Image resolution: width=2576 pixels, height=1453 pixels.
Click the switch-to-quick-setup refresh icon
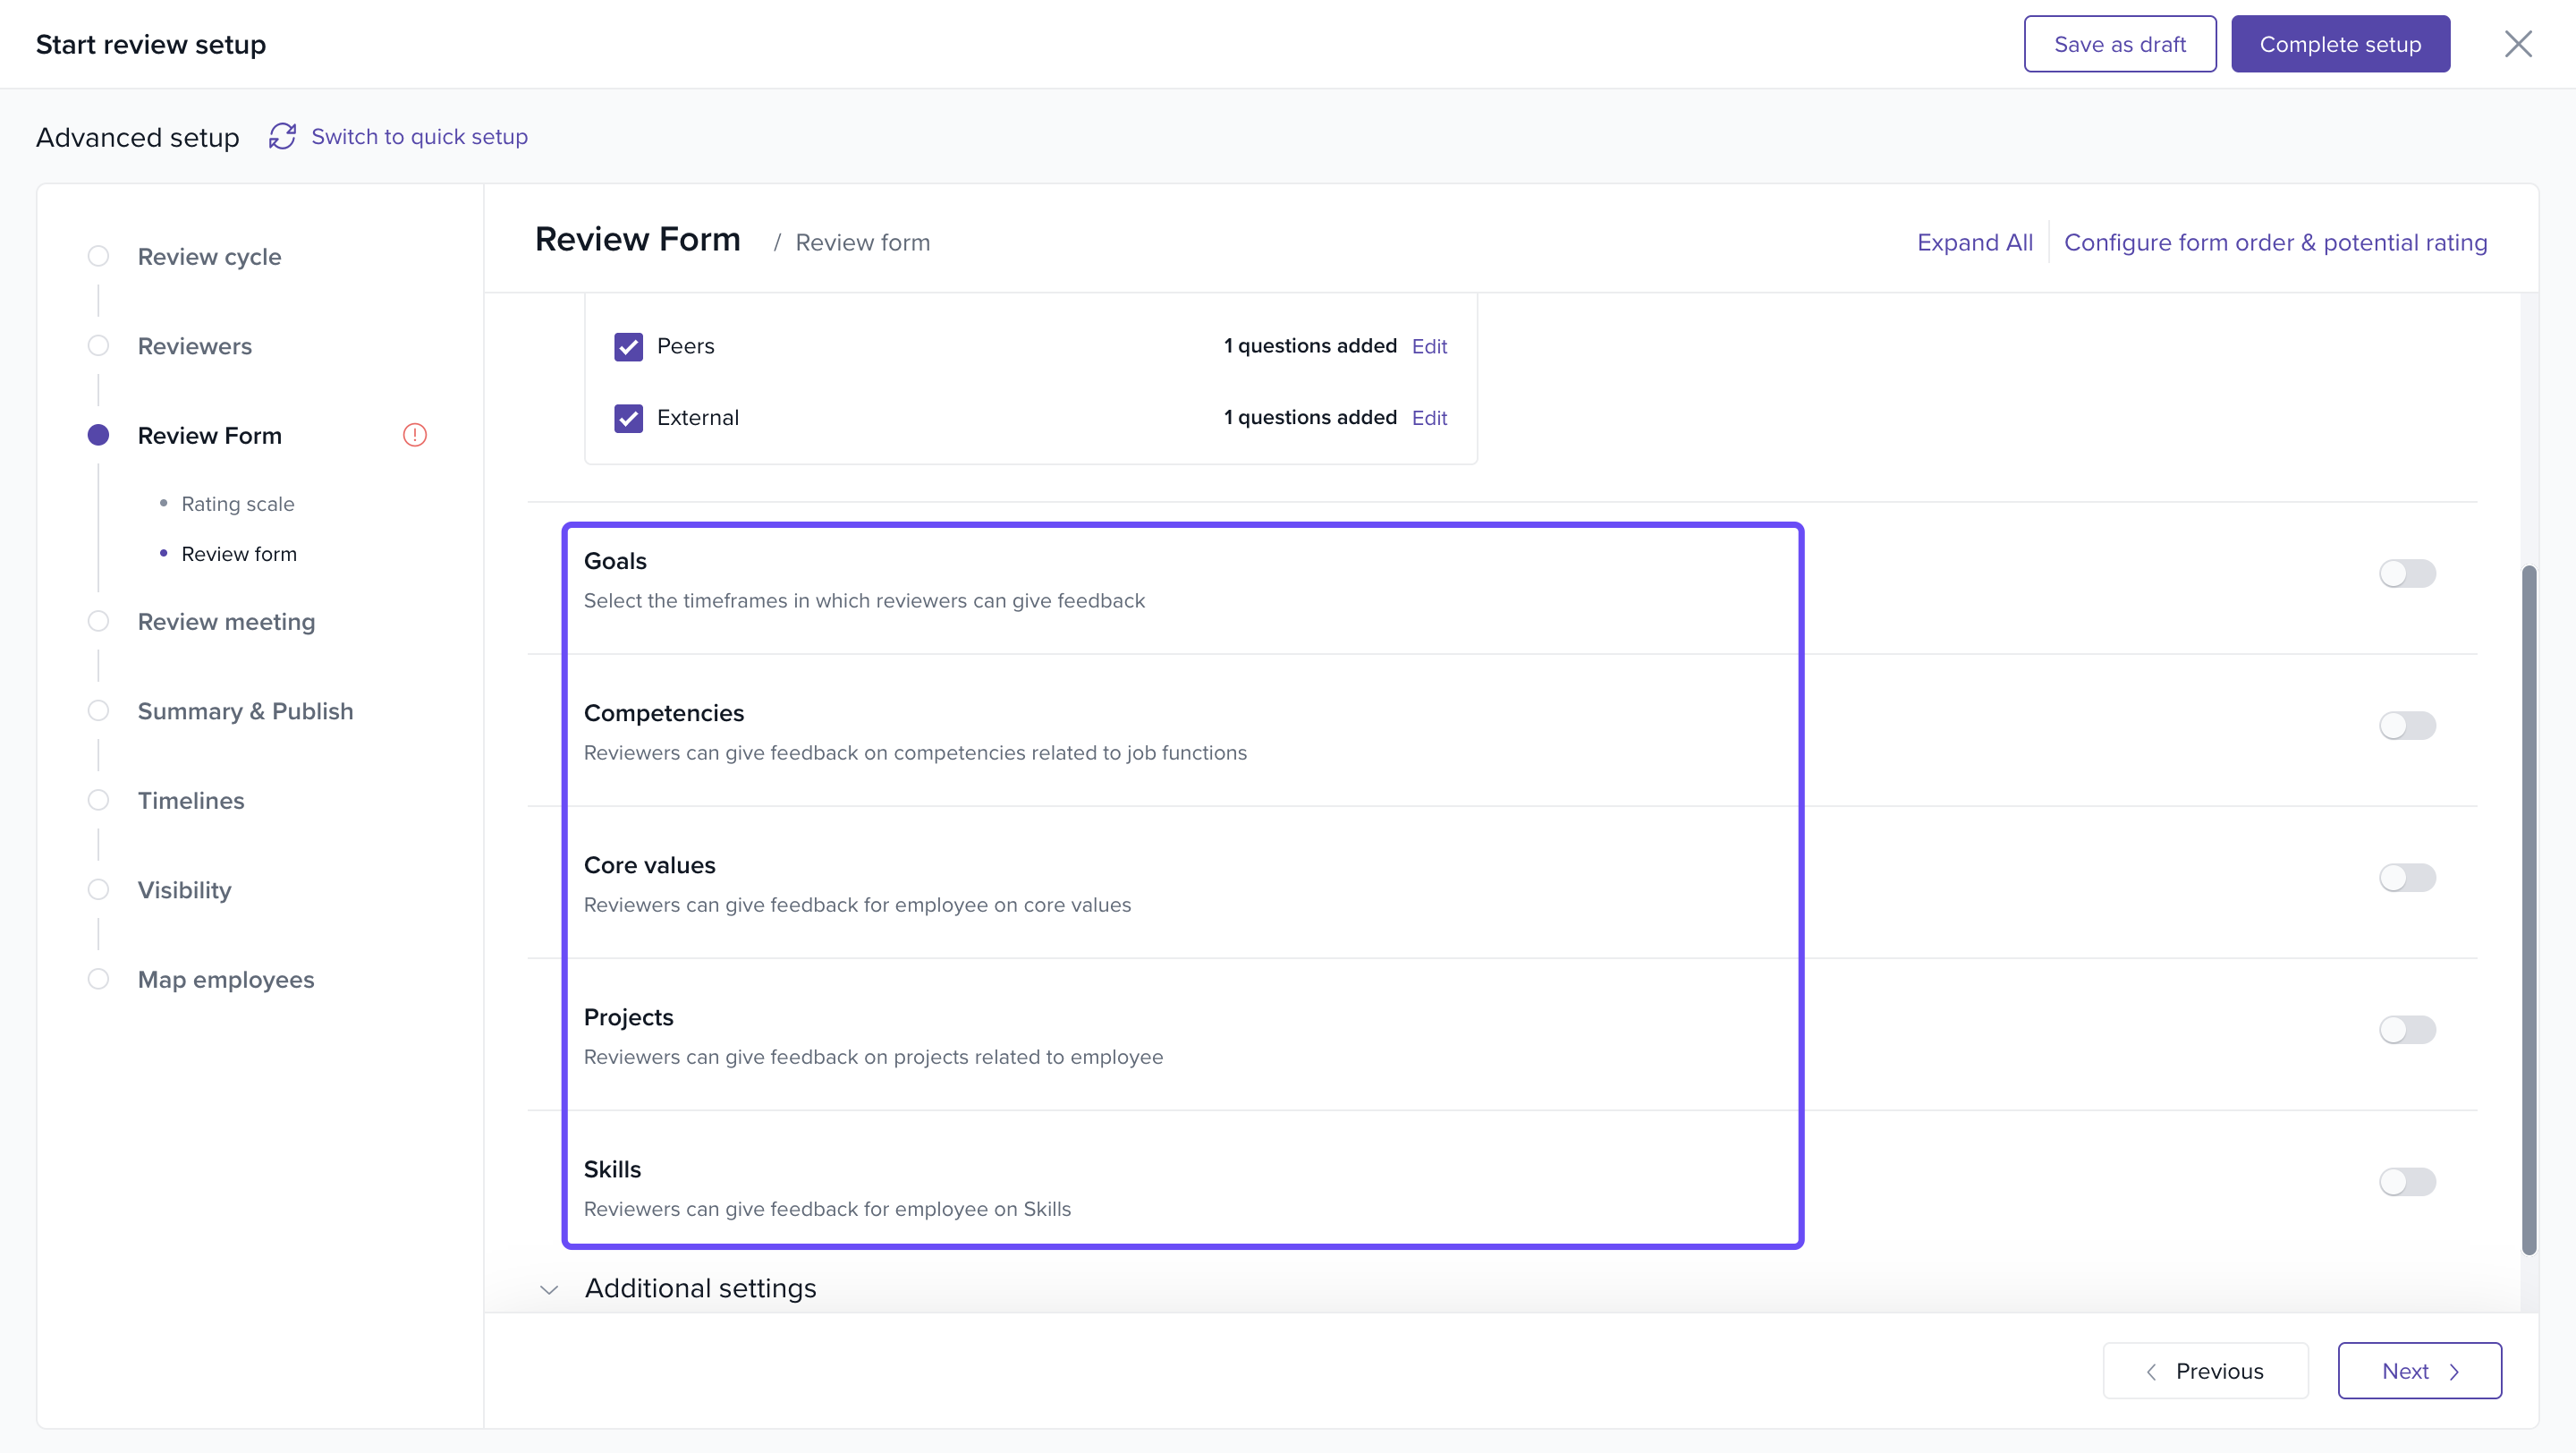click(x=282, y=136)
